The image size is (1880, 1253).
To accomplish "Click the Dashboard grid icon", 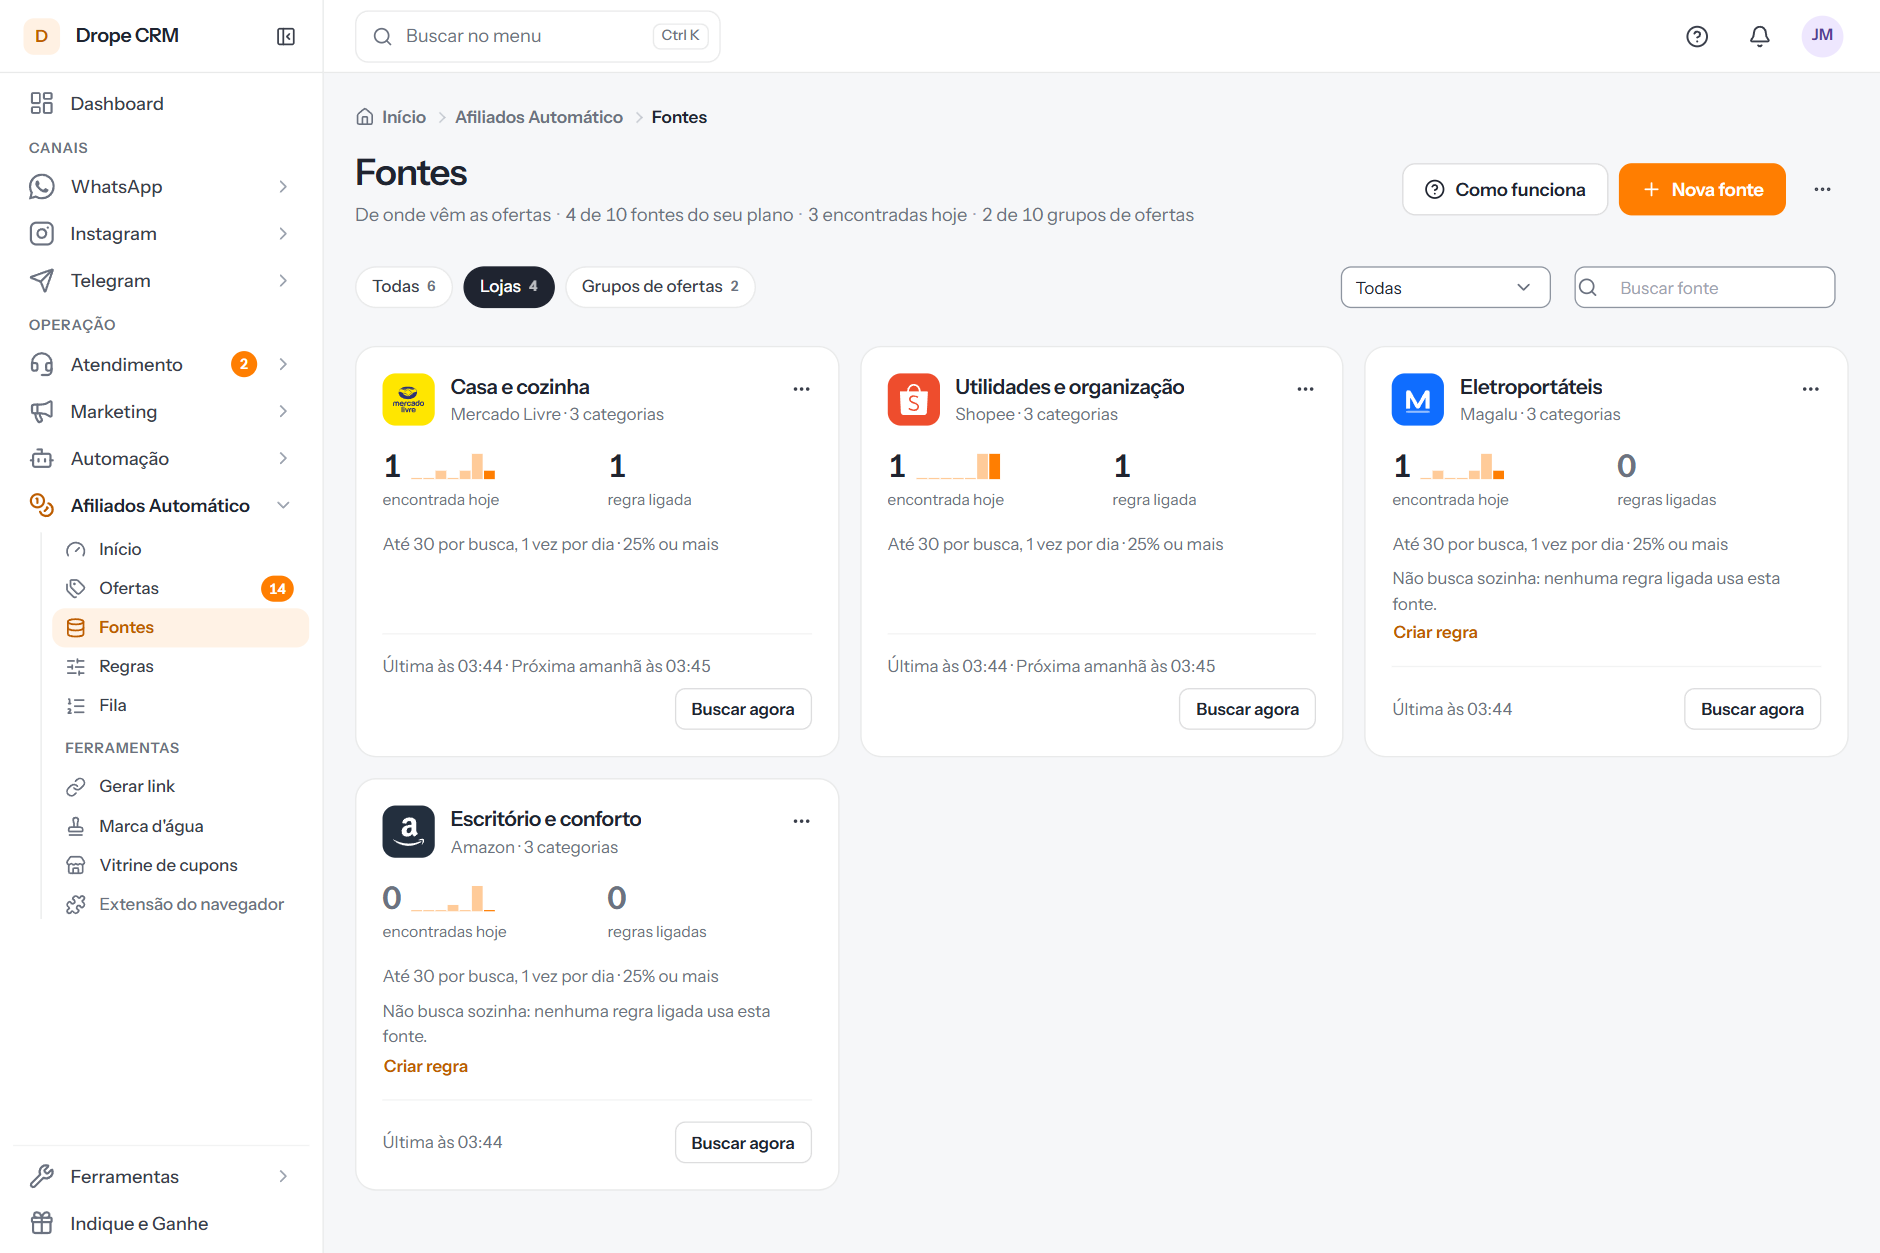I will tap(42, 104).
